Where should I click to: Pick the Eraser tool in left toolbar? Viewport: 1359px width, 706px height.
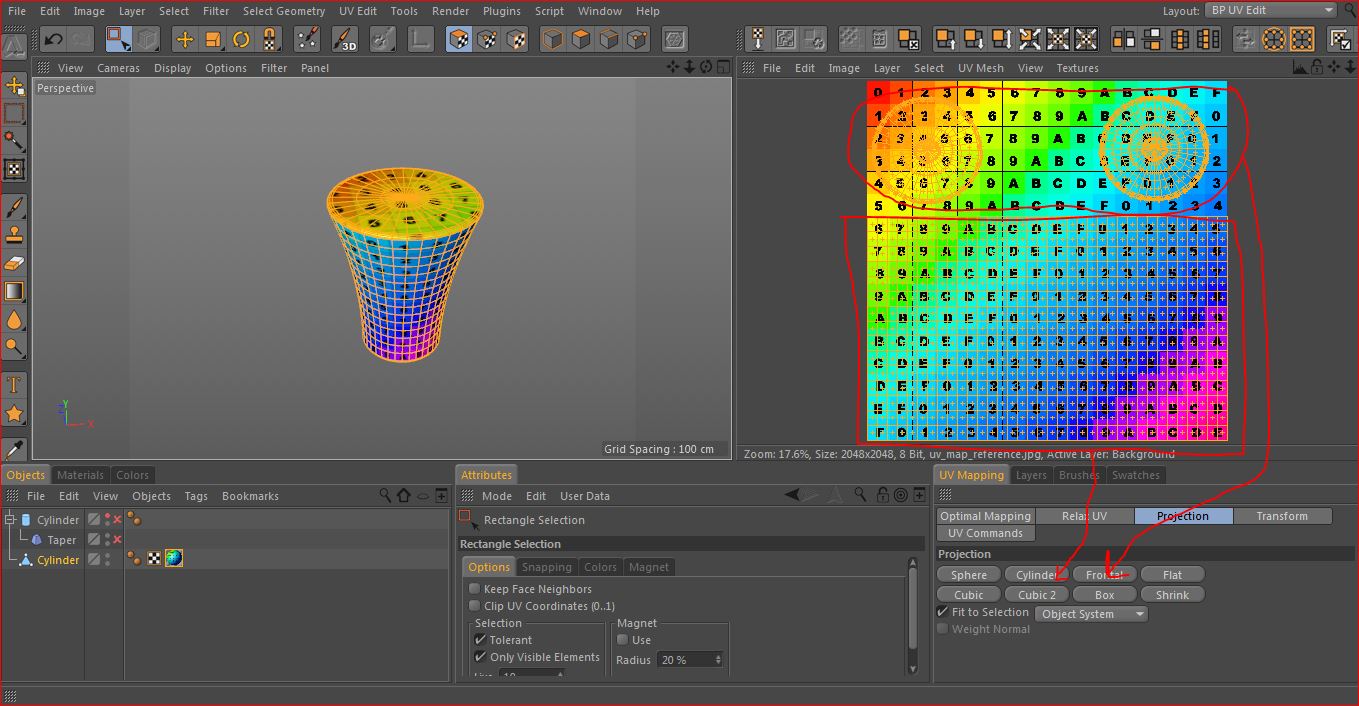pyautogui.click(x=14, y=264)
